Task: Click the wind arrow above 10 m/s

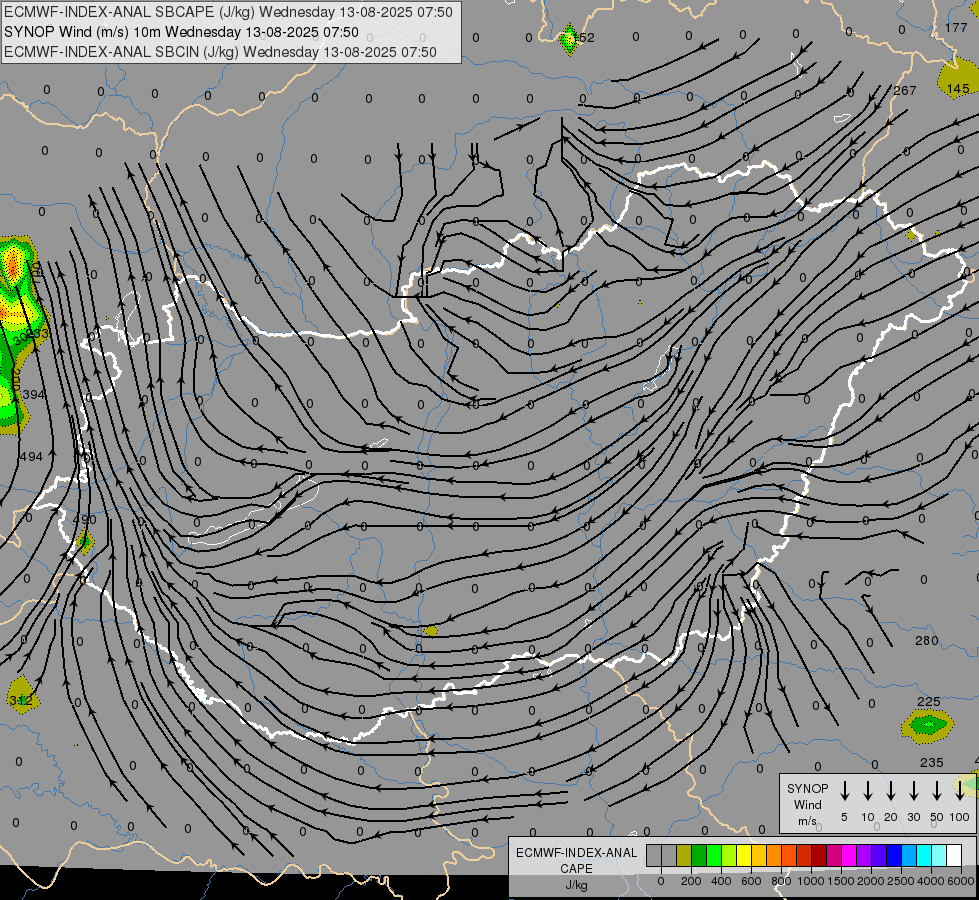Action: point(868,791)
